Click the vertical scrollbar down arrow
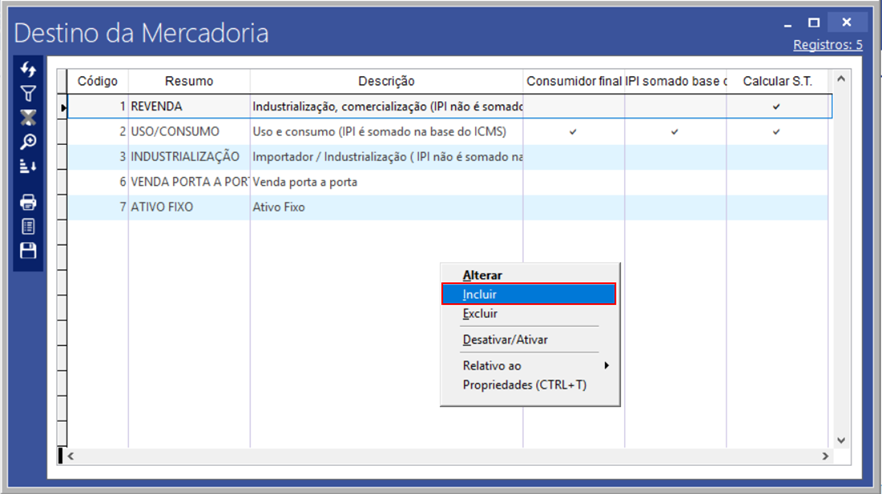Image resolution: width=882 pixels, height=494 pixels. [x=840, y=440]
